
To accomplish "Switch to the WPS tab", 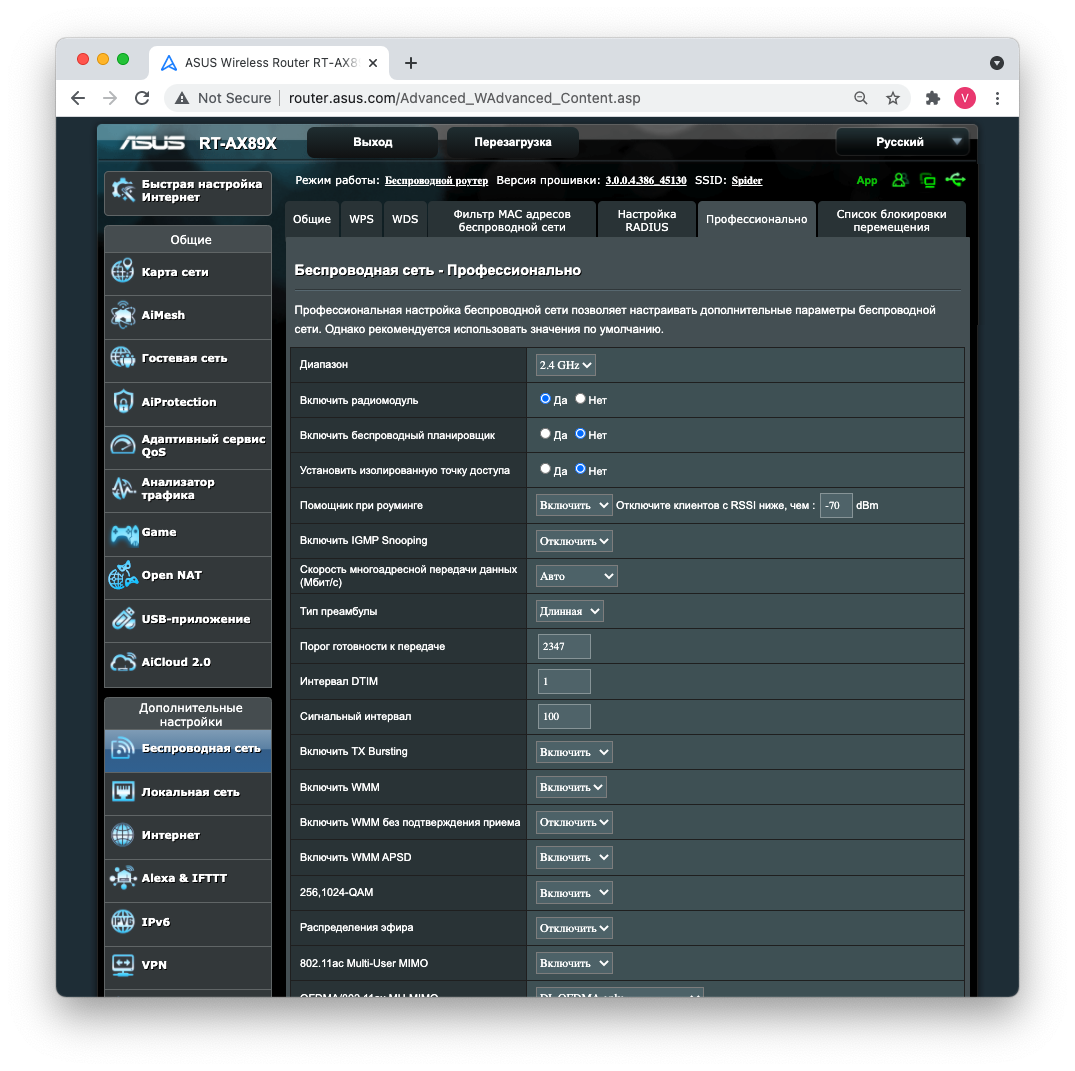I will pyautogui.click(x=361, y=219).
